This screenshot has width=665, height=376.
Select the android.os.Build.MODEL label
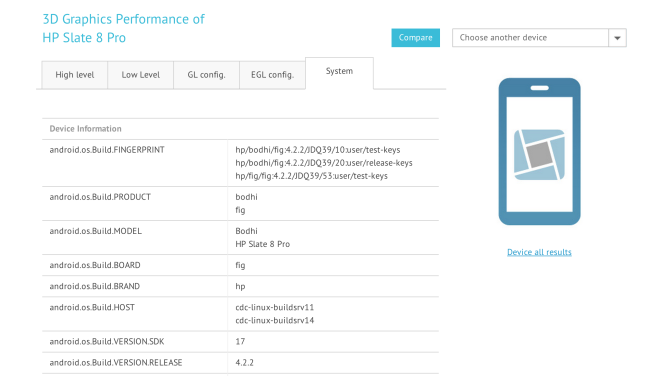pos(95,231)
